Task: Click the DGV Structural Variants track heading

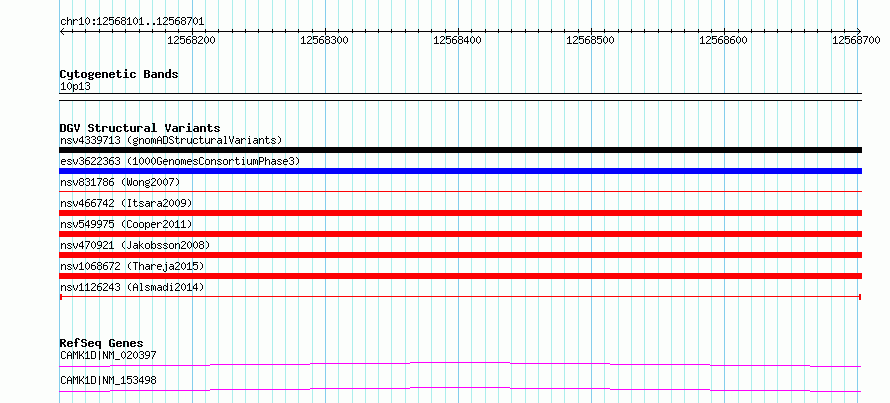Action: tap(140, 128)
